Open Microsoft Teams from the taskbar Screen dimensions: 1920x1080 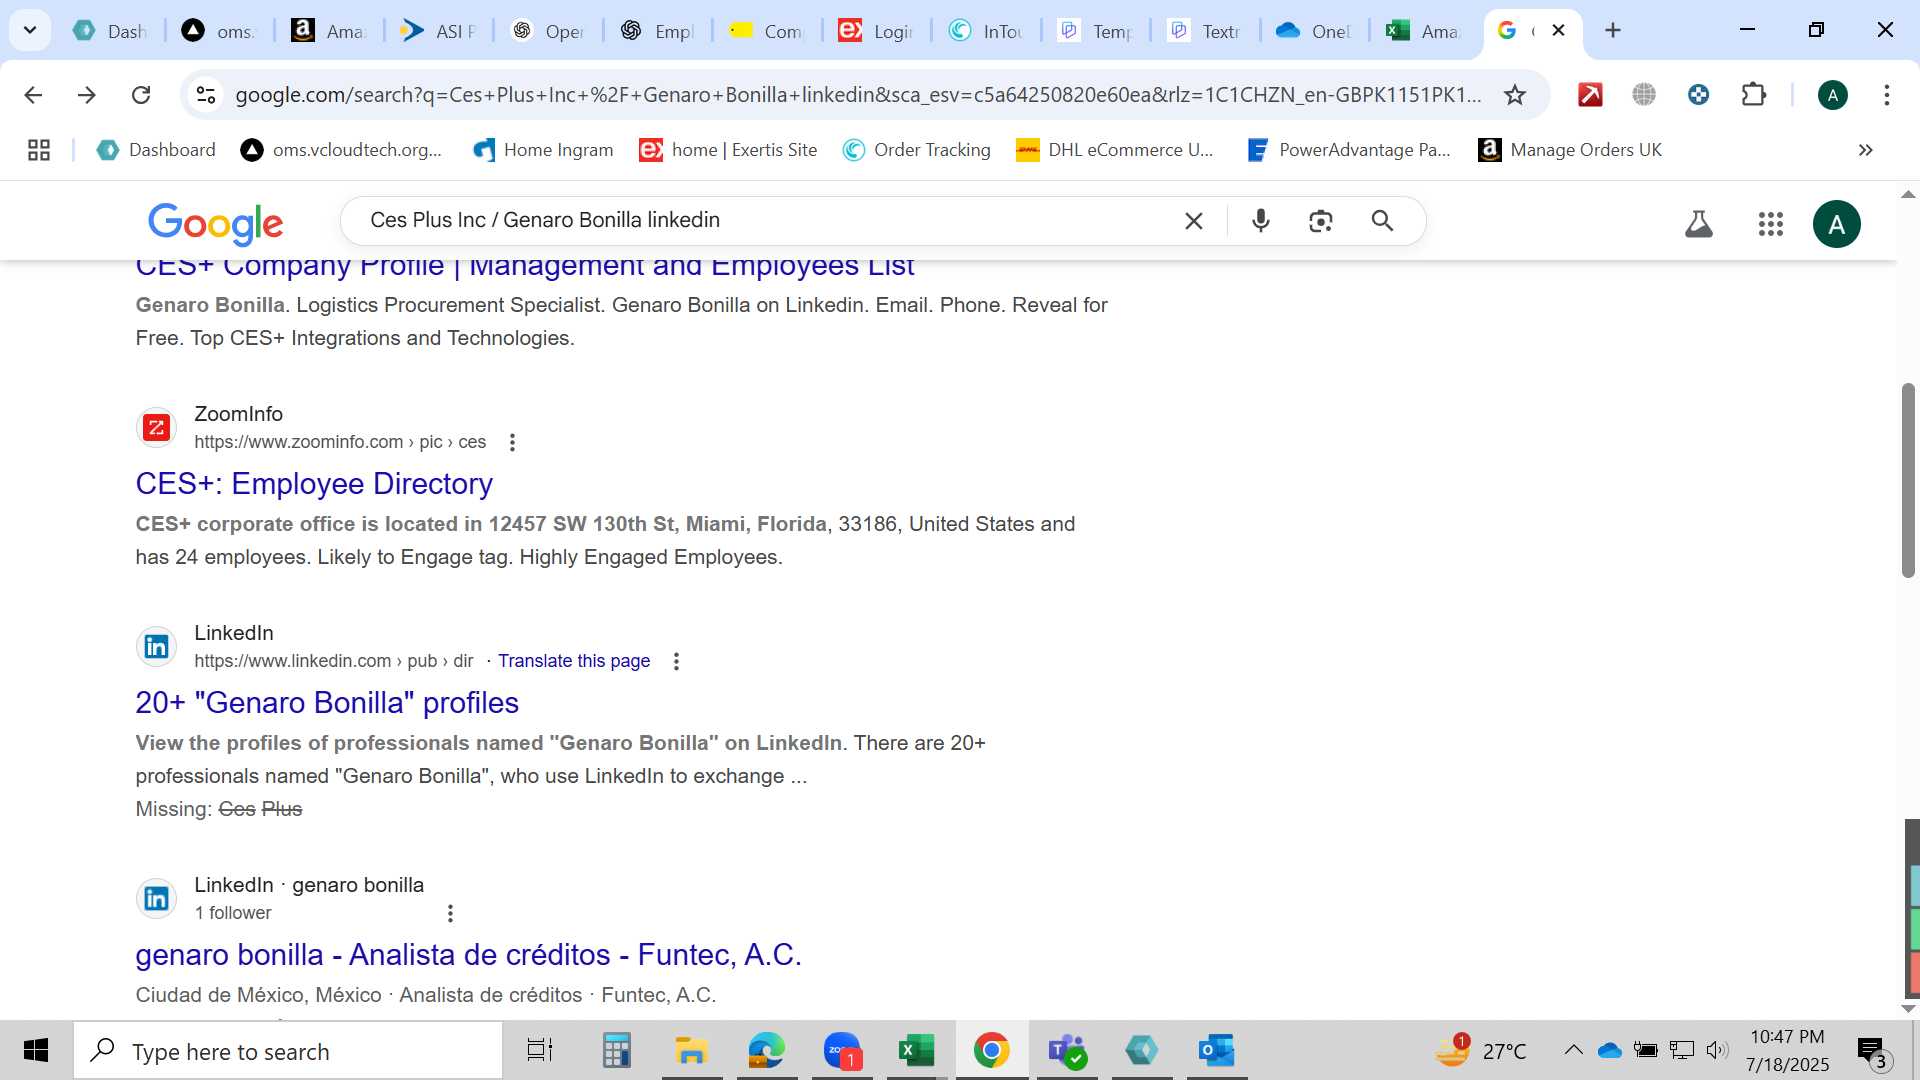[x=1067, y=1051]
